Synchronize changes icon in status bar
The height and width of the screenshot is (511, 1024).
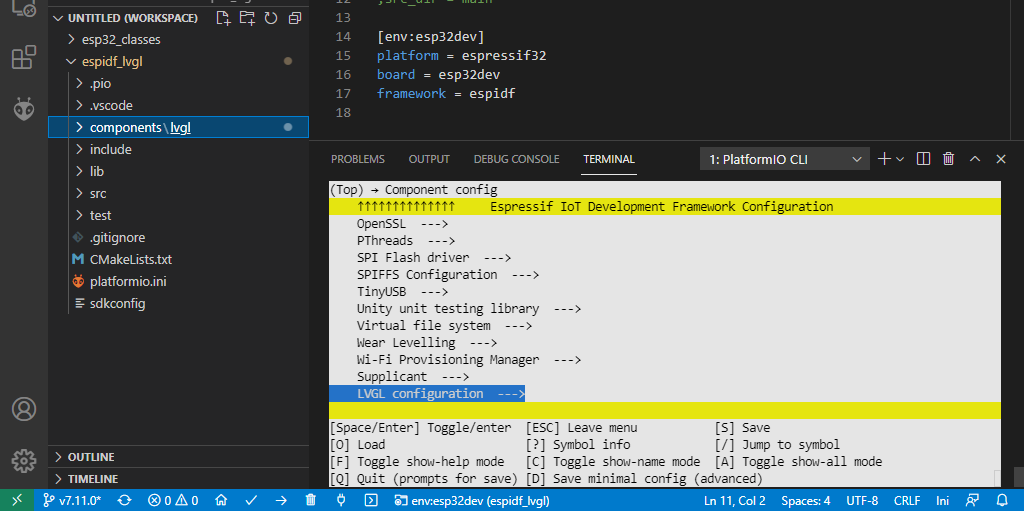pos(124,501)
